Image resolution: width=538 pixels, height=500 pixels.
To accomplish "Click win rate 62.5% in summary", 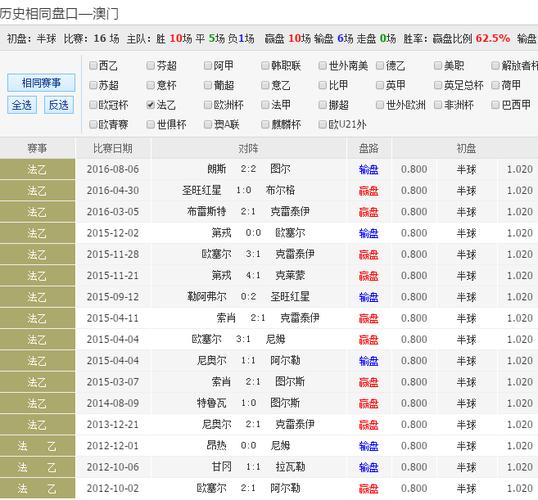I will [x=493, y=38].
